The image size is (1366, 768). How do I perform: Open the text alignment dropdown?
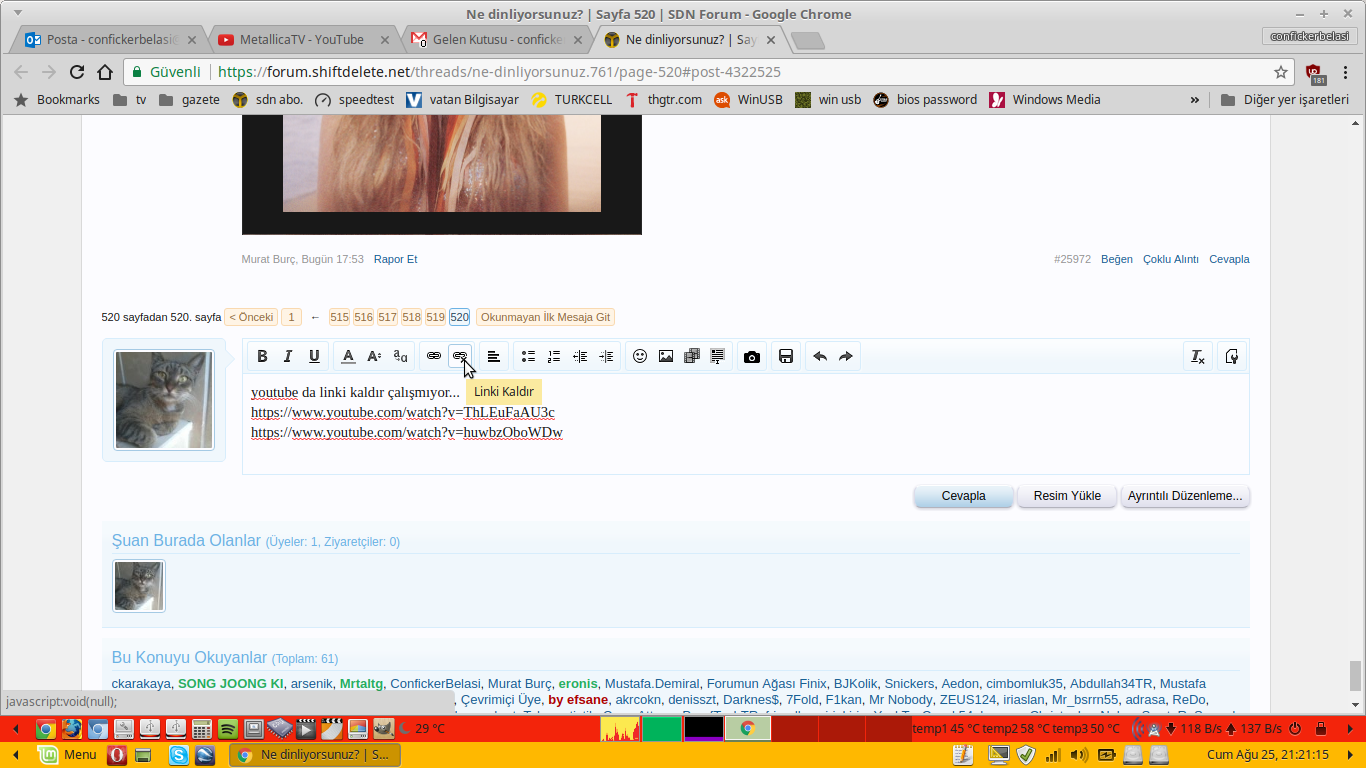(494, 356)
